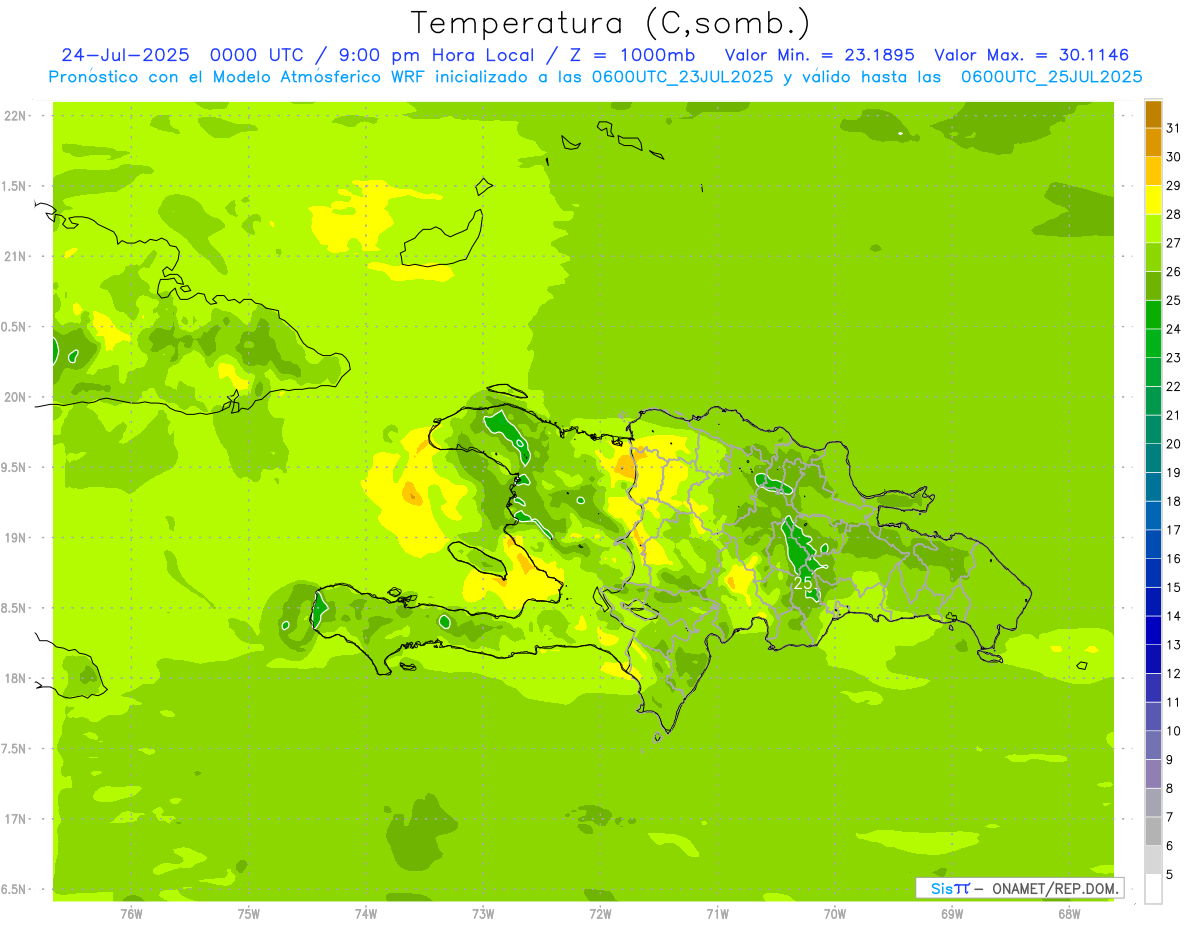Click the legend value "28"
Viewport: 1200px width, 927px height.
pos(1173,214)
